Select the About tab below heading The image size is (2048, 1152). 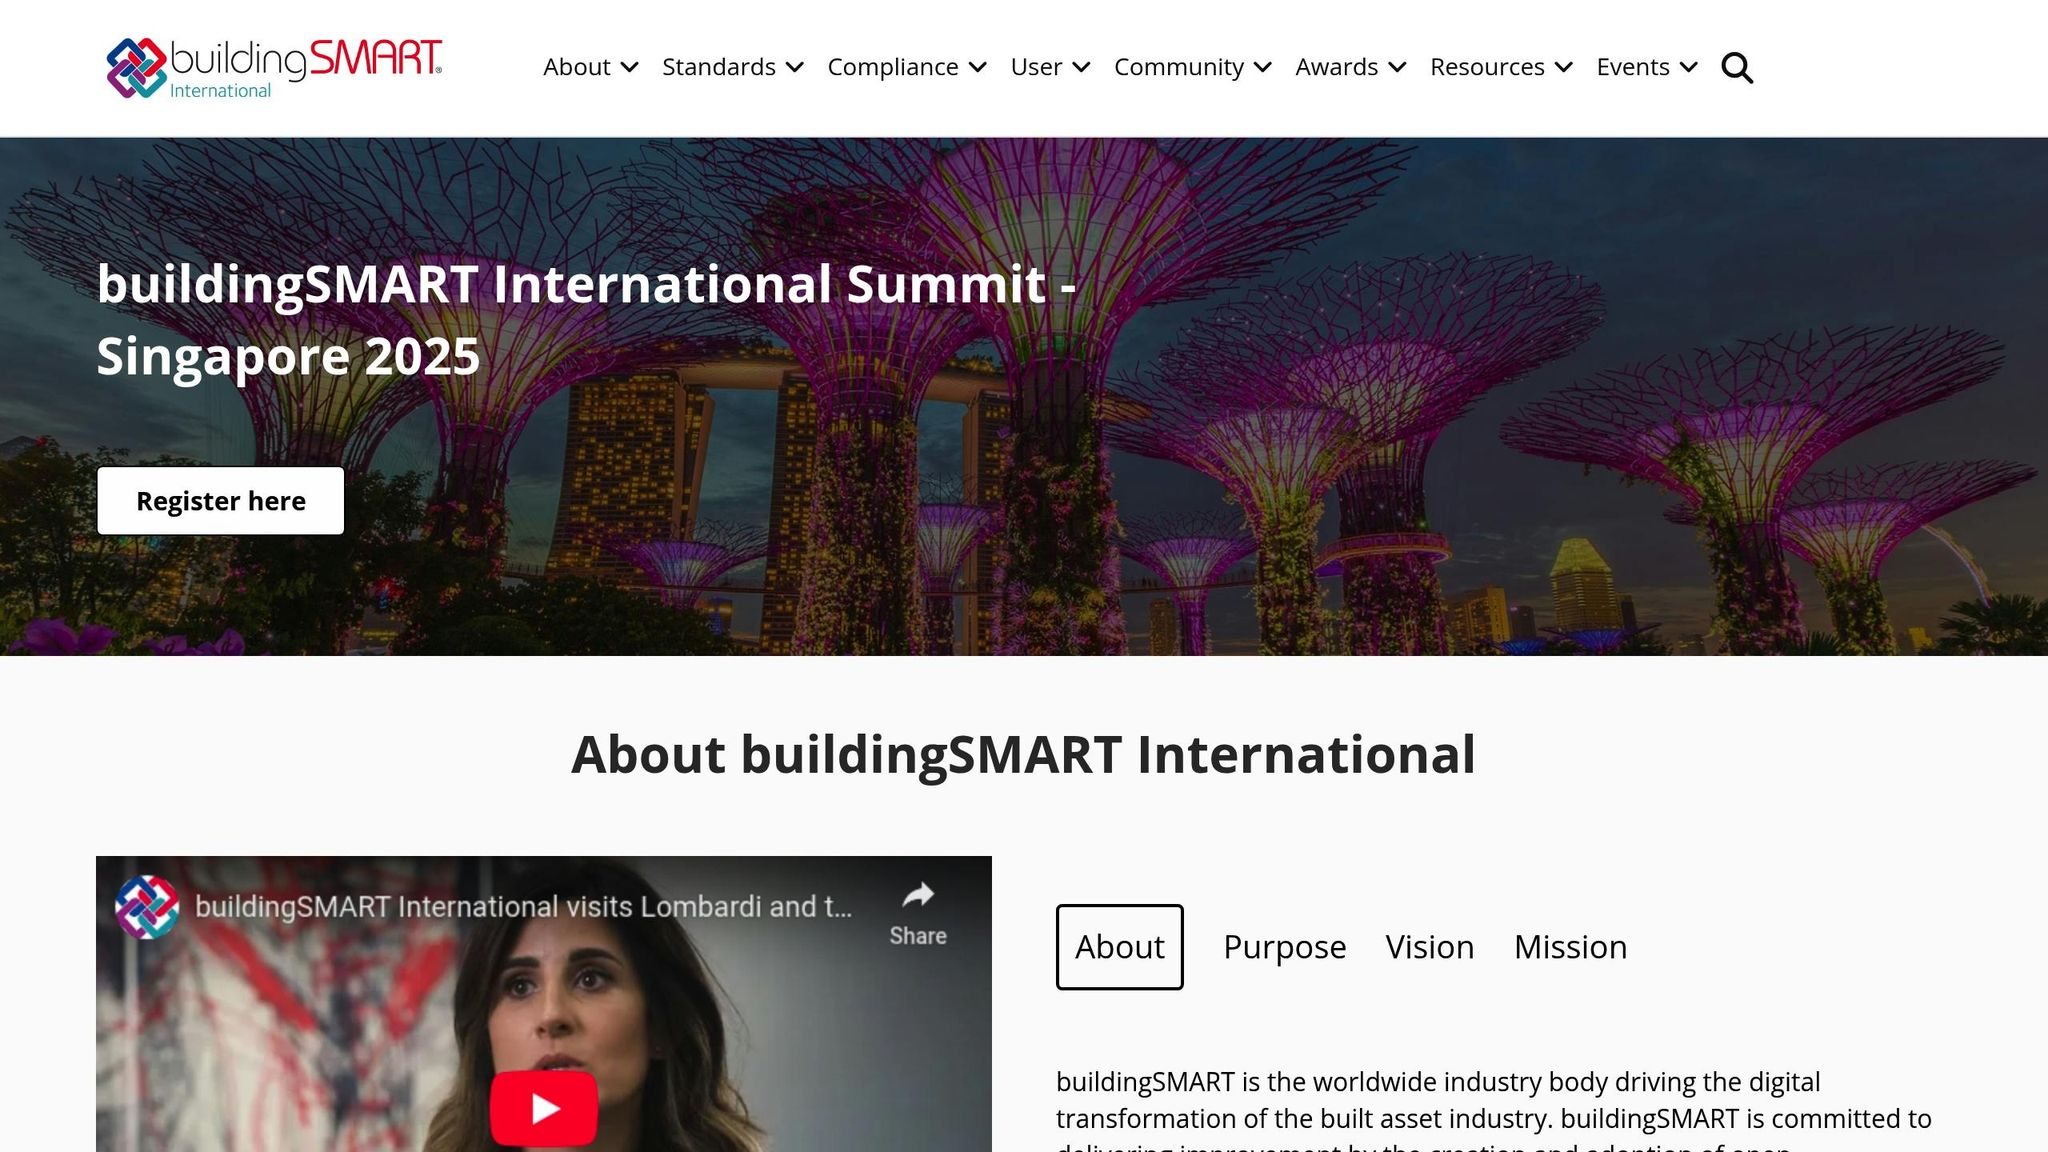[x=1120, y=947]
